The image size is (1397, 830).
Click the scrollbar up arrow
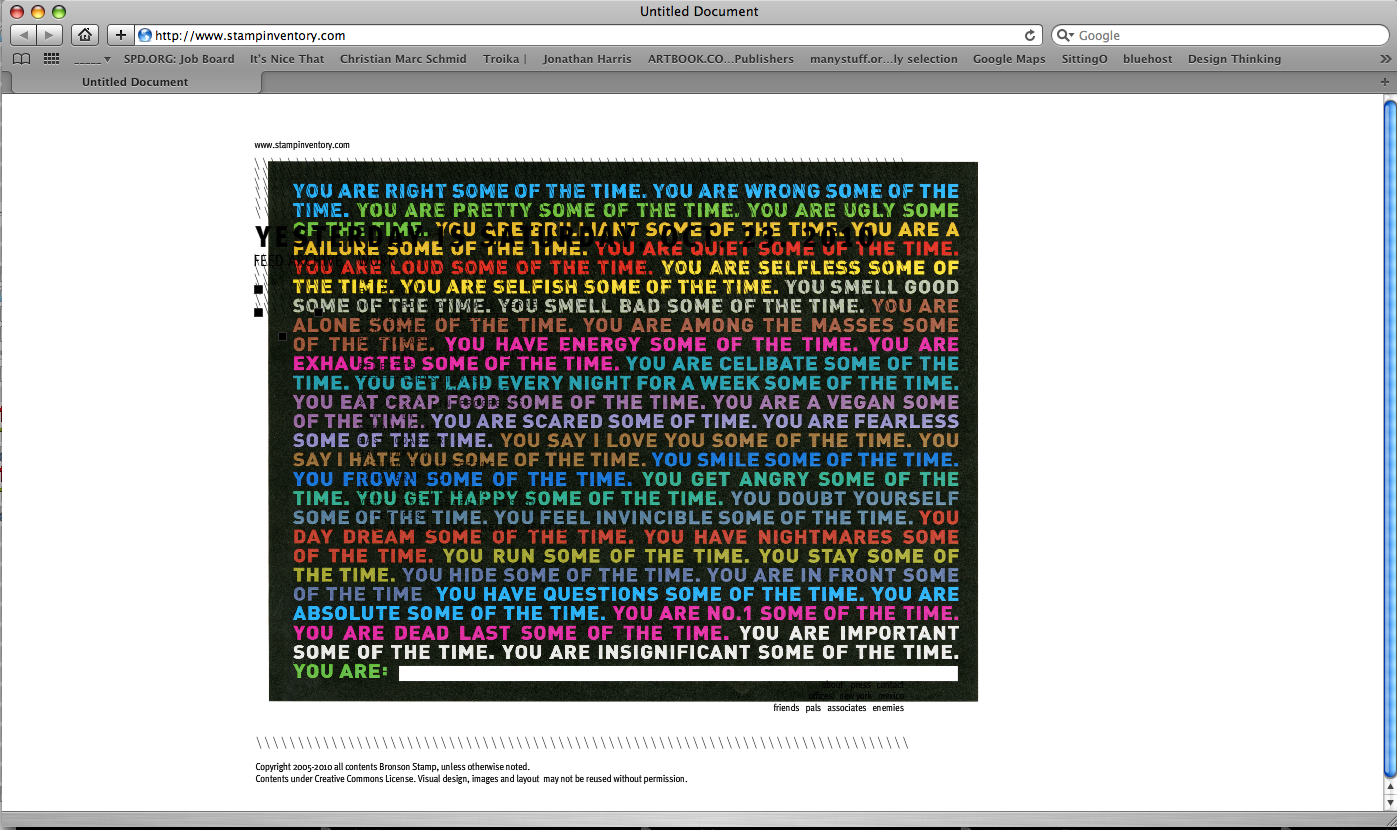(x=1390, y=785)
